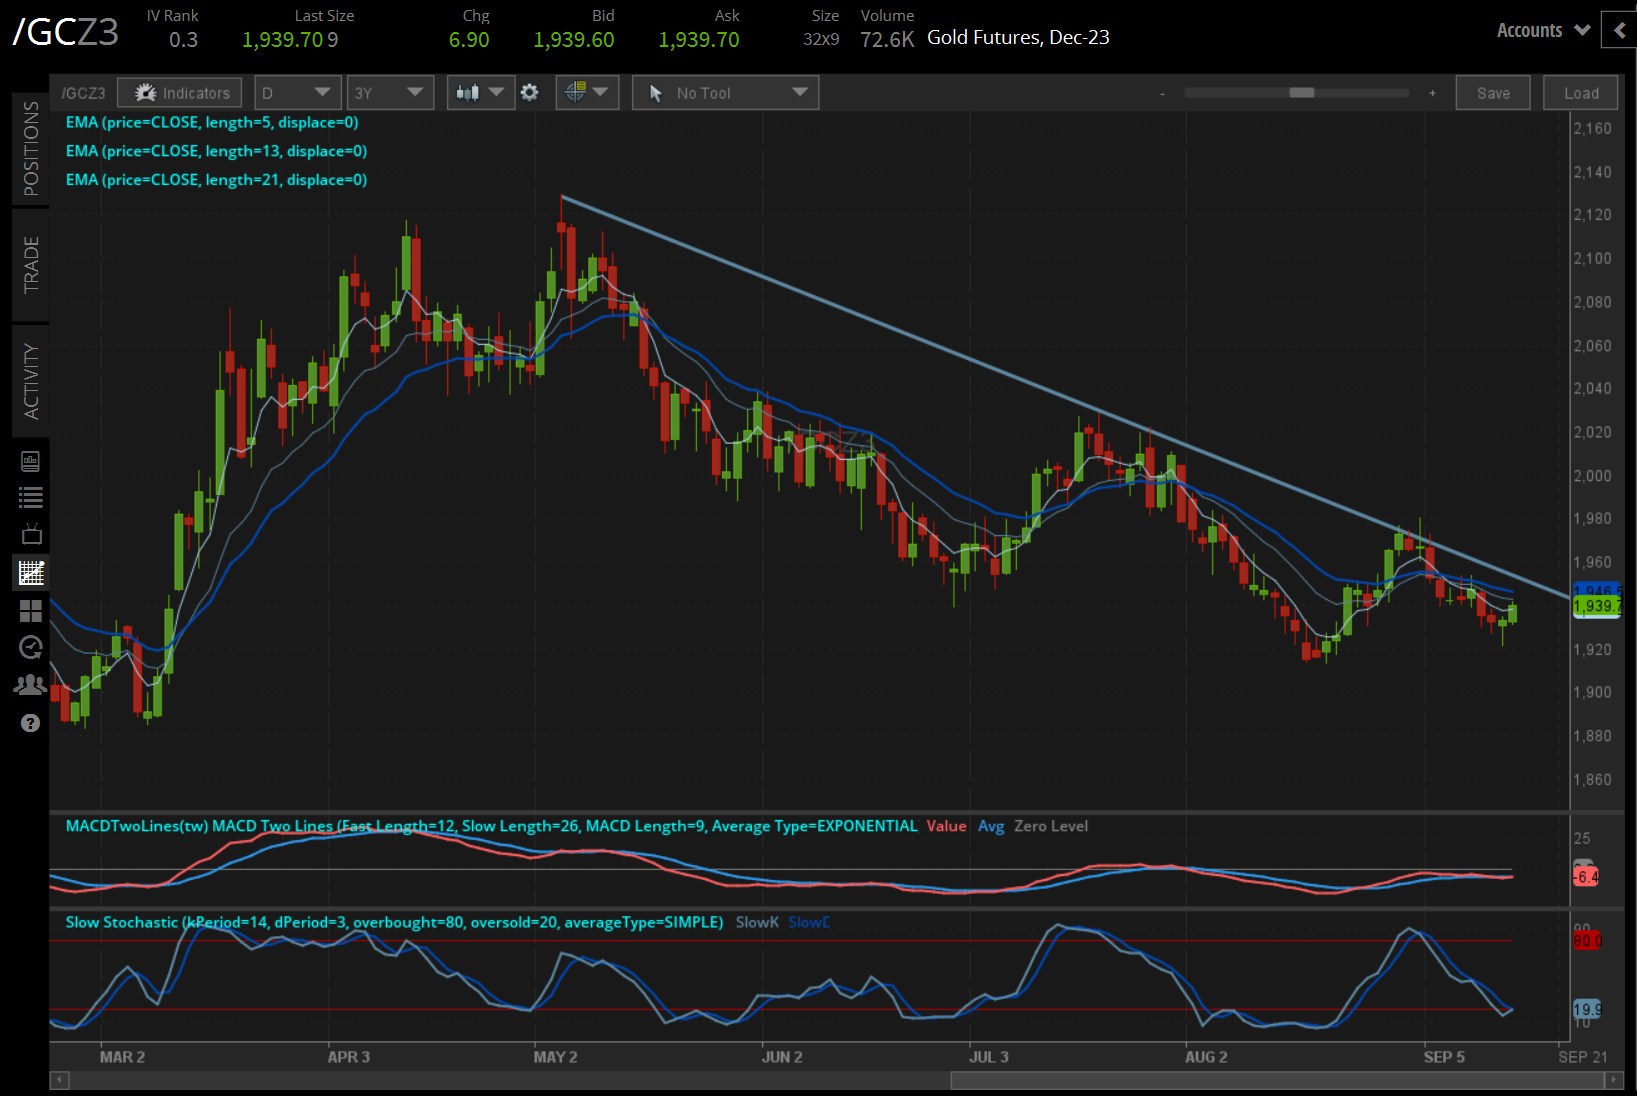This screenshot has height=1096, width=1637.
Task: Expand the D aggregation period dropdown
Action: pyautogui.click(x=297, y=93)
